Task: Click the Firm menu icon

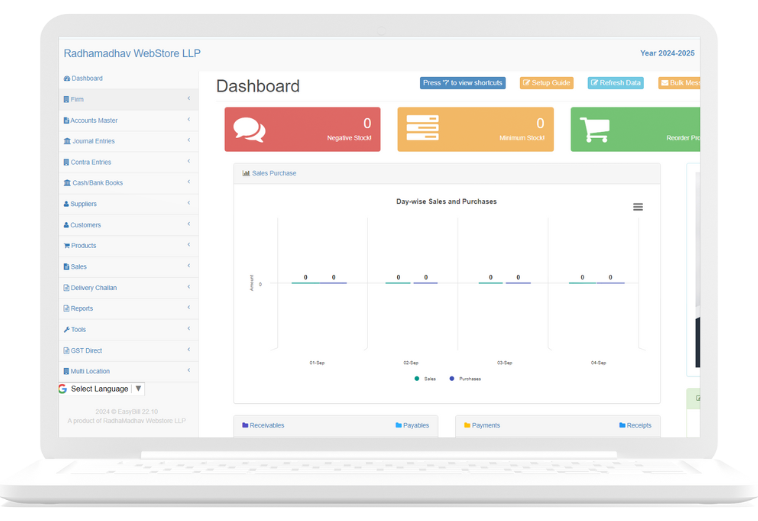Action: click(66, 100)
